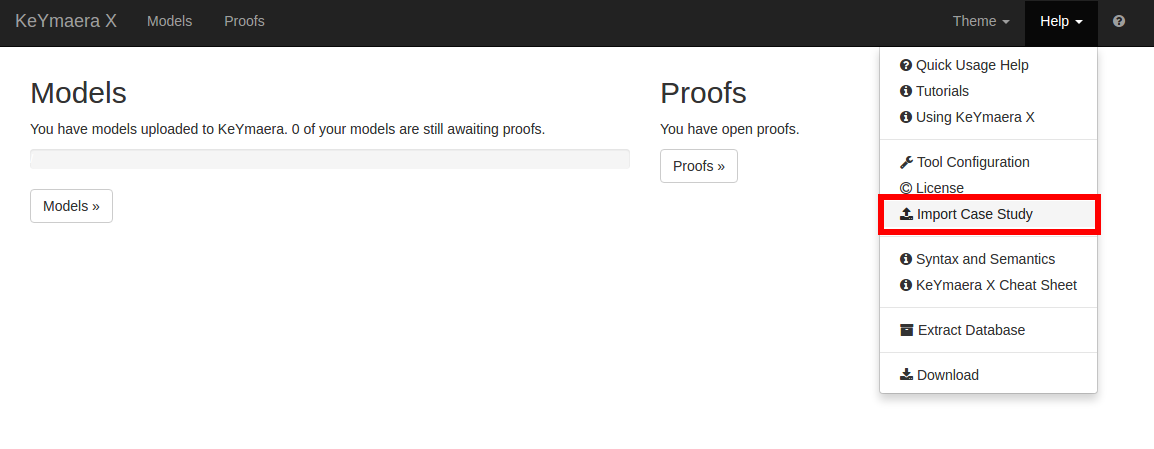Click the question mark help icon in navbar
1154x449 pixels.
click(1119, 21)
